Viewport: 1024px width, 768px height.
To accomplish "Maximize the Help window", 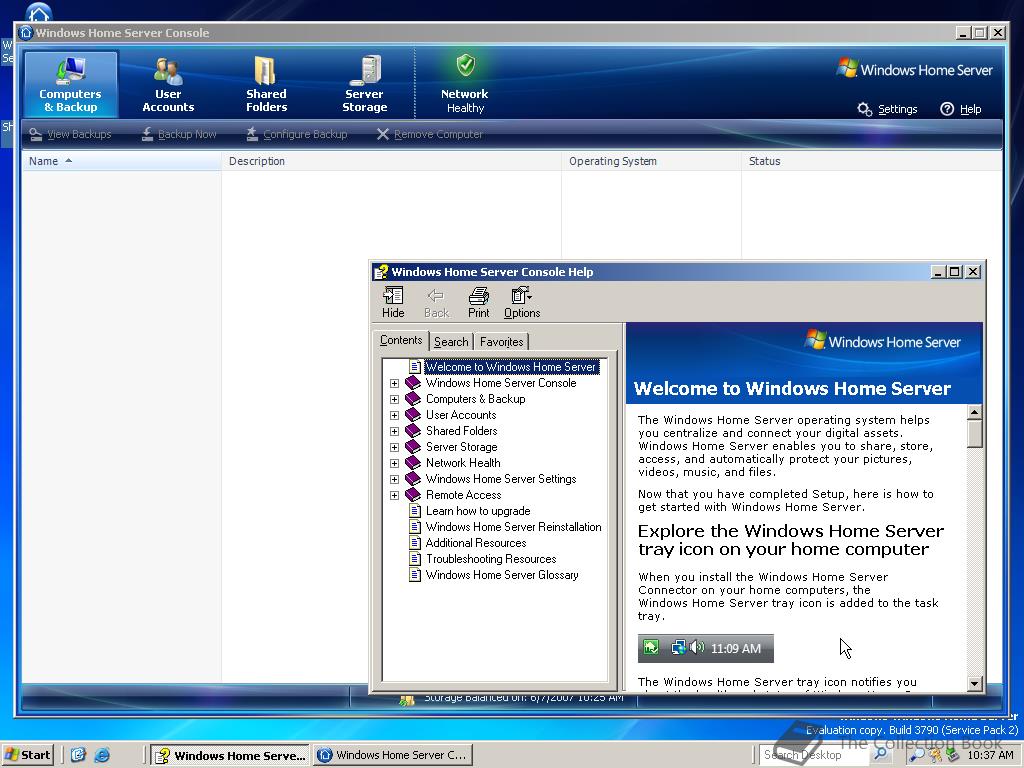I will click(x=955, y=272).
